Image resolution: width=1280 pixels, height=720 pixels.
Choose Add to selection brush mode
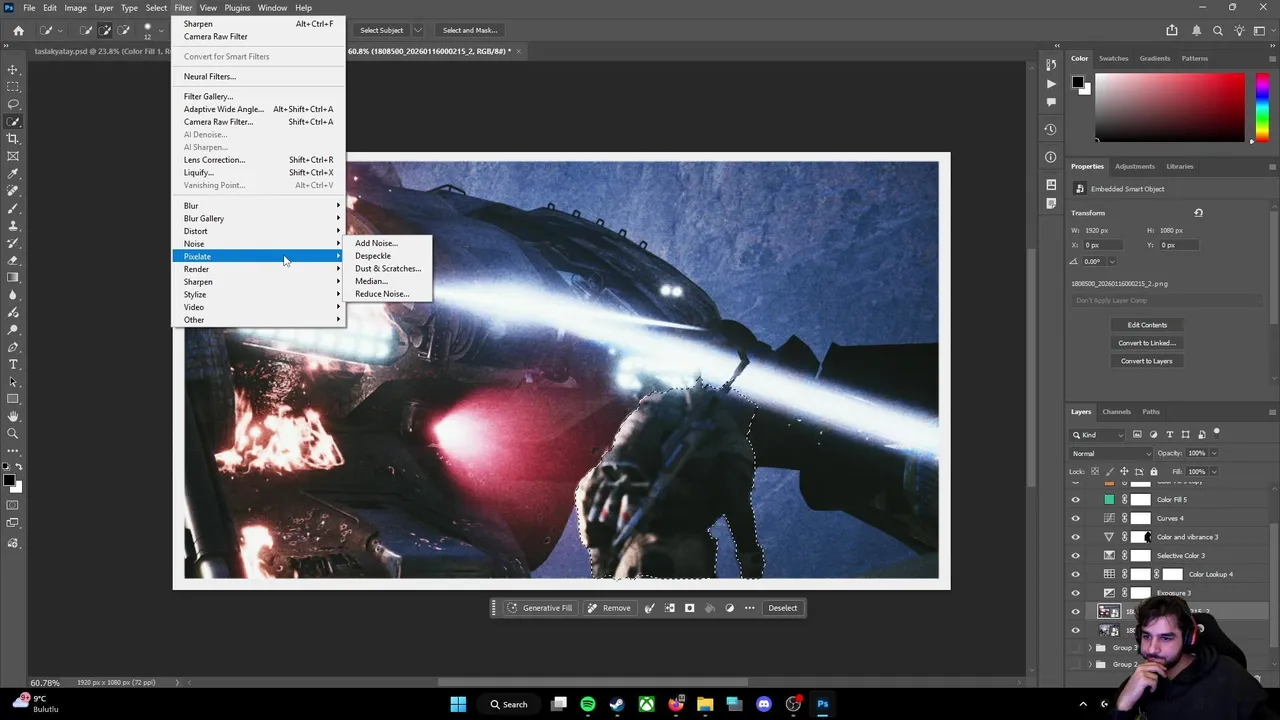[x=105, y=30]
